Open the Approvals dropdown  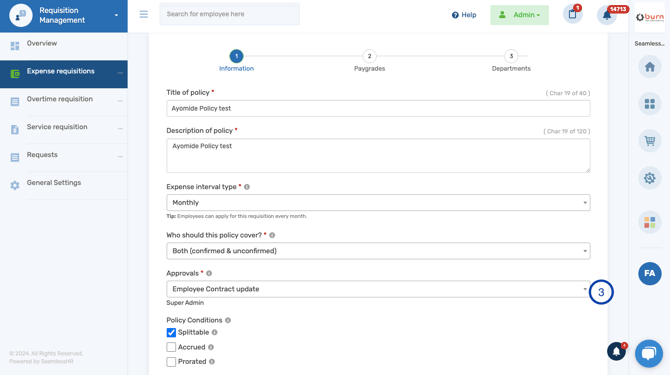tap(378, 289)
